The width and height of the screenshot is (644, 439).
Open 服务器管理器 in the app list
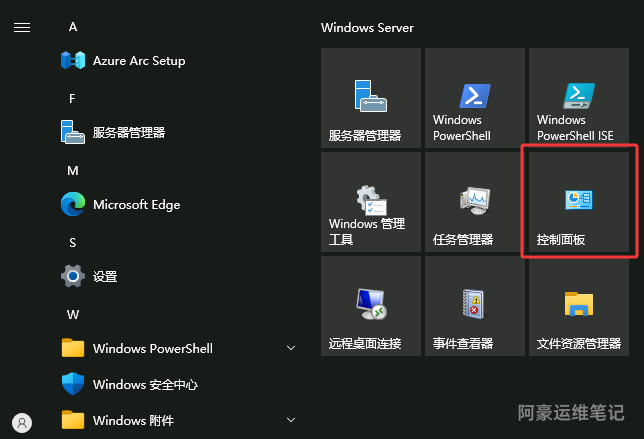(x=128, y=132)
